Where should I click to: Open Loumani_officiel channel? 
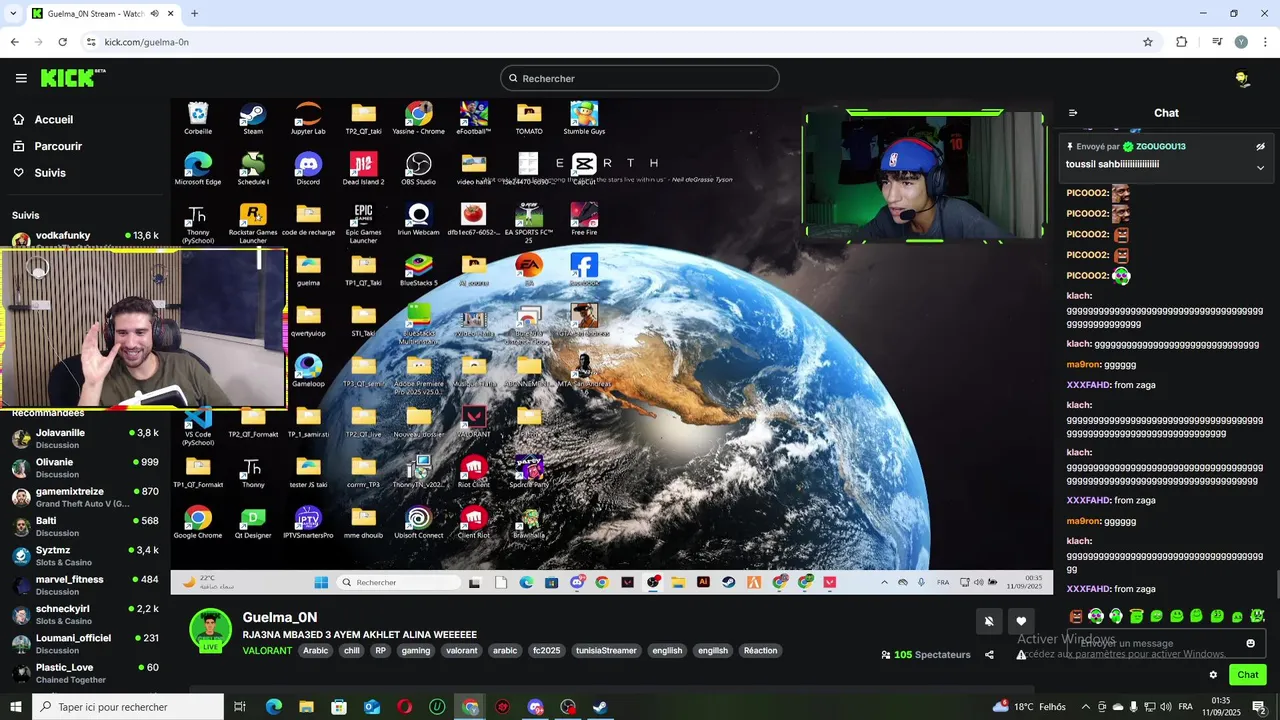point(85,643)
